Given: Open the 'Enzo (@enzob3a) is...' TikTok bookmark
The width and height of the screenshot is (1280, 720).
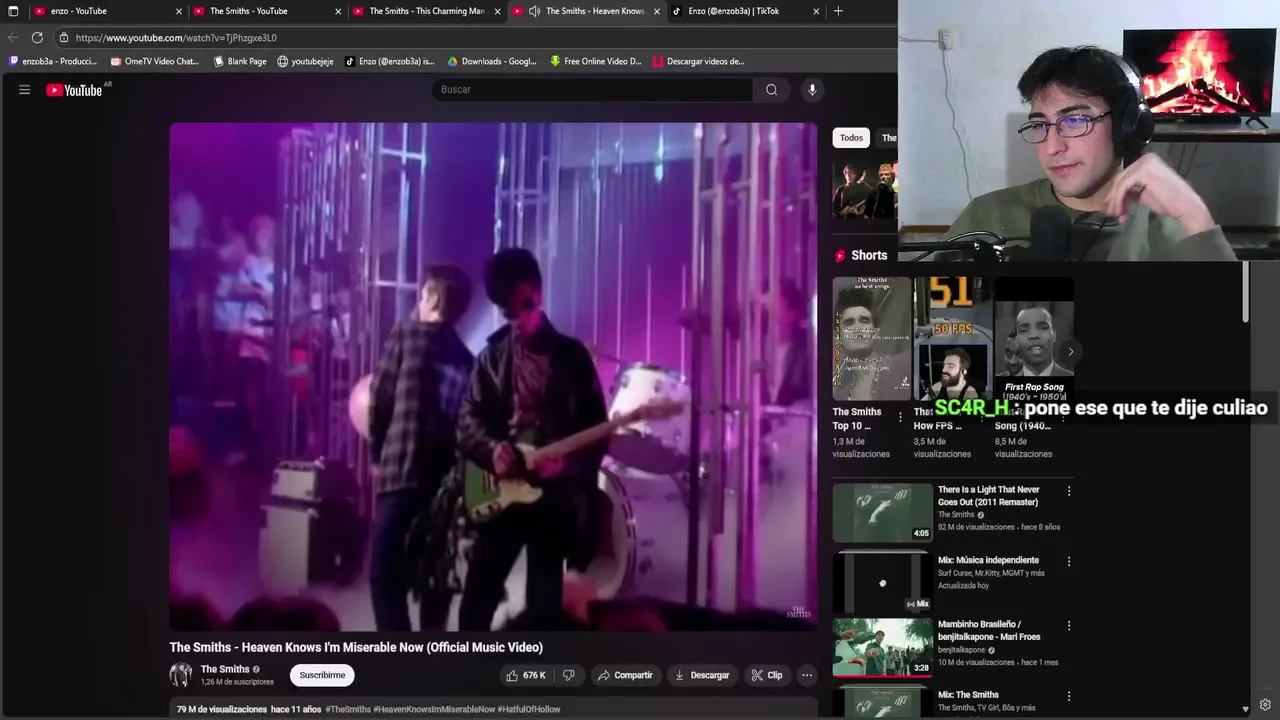Looking at the screenshot, I should point(390,61).
